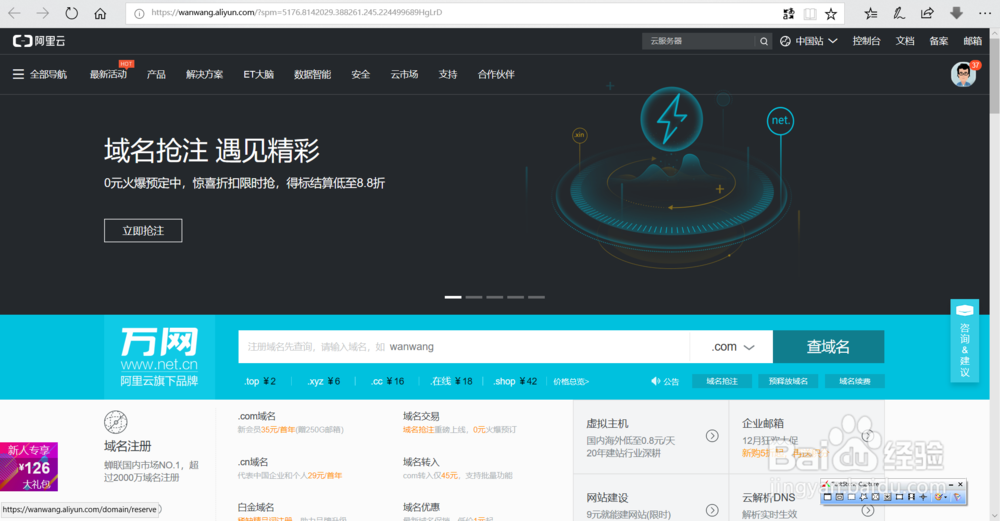Click the translate page icon
This screenshot has height=521, width=1000.
point(789,13)
